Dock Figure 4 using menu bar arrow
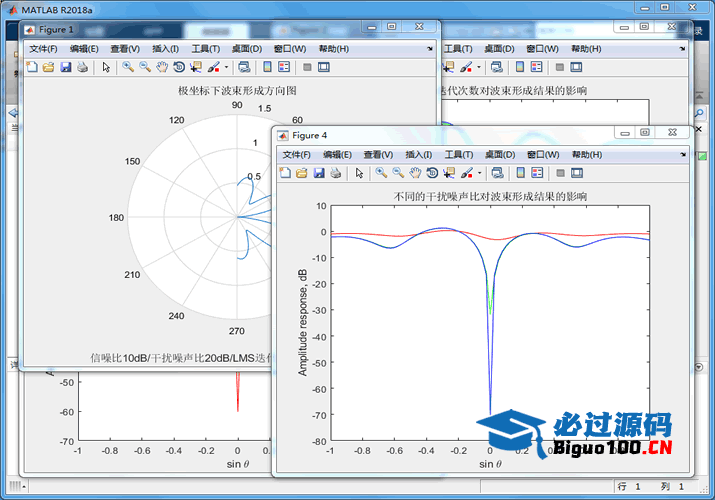 pos(683,155)
